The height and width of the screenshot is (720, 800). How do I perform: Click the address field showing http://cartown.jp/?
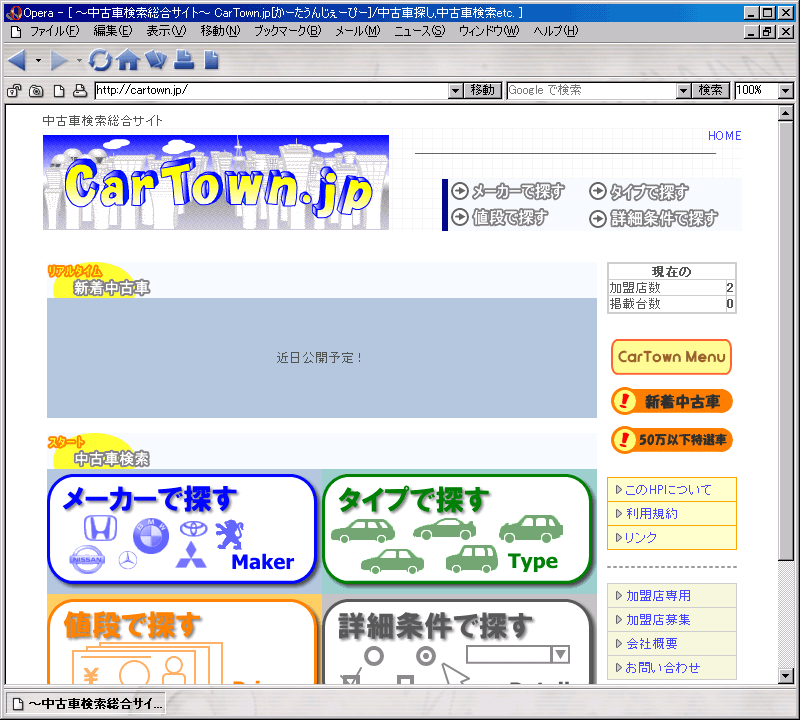click(272, 90)
